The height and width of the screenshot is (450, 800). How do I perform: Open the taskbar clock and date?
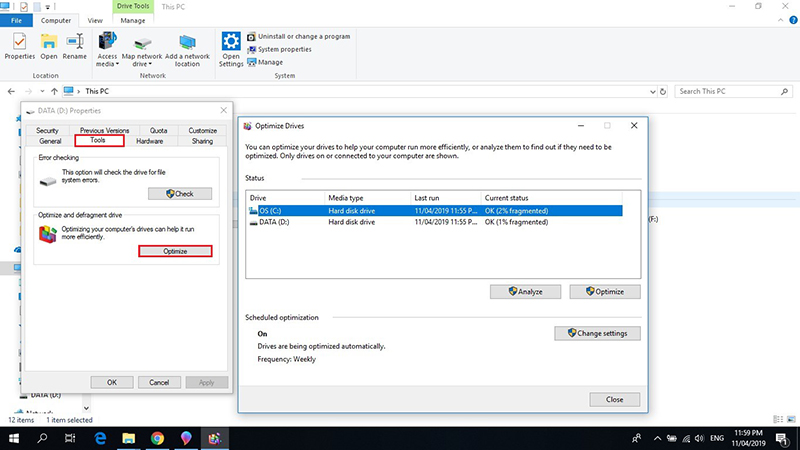point(748,438)
